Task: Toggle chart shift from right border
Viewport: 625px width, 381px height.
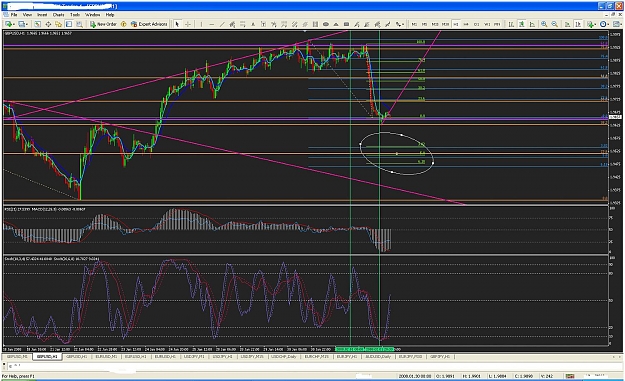Action: [578, 24]
